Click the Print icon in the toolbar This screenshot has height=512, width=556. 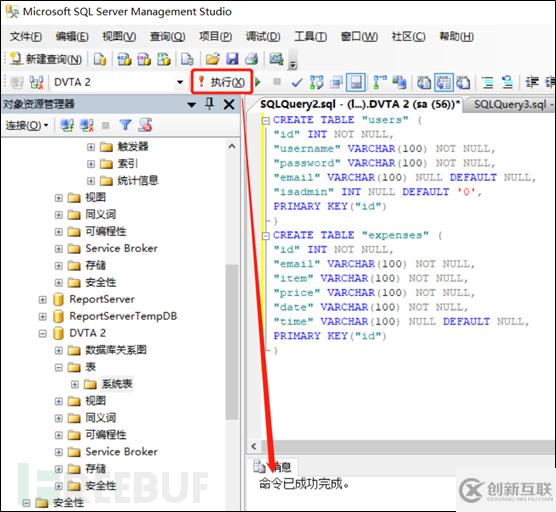251,59
